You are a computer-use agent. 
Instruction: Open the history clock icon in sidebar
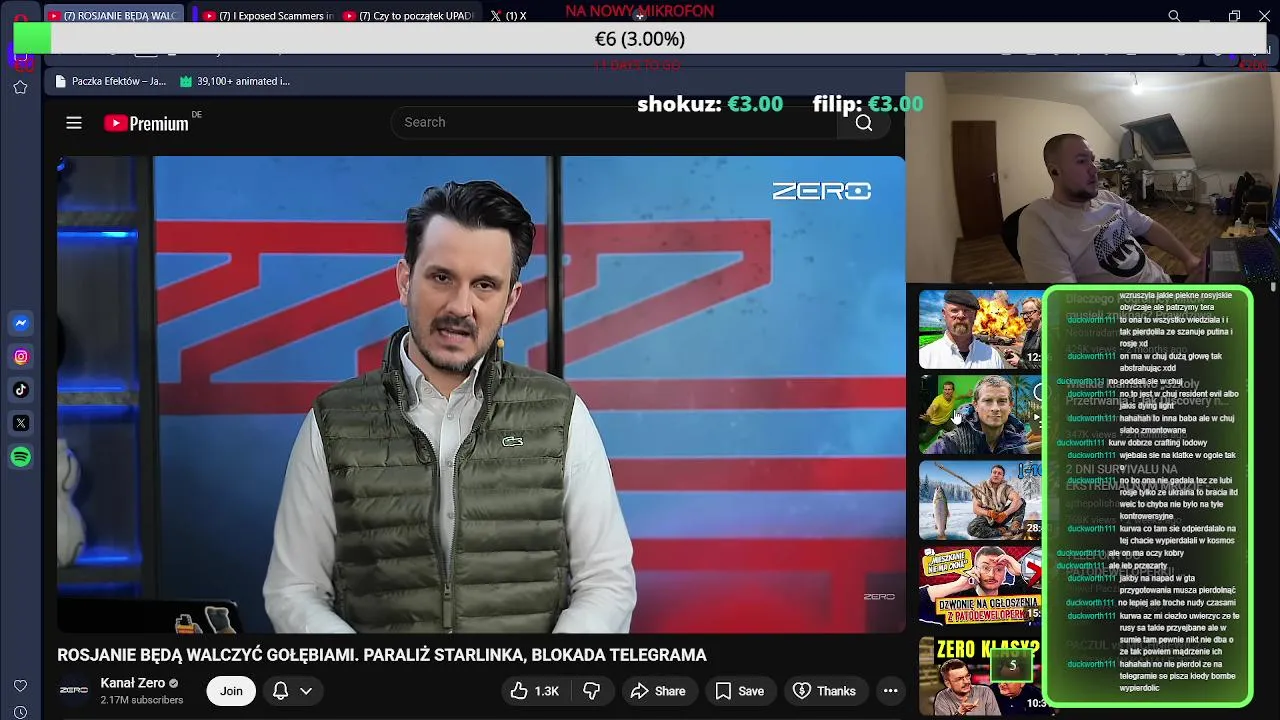click(20, 712)
